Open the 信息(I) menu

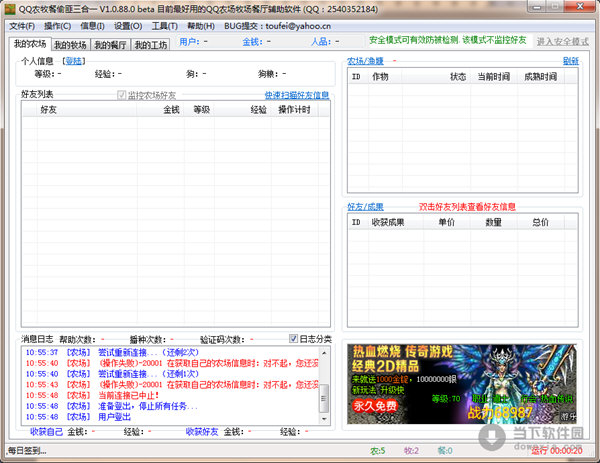[x=92, y=26]
